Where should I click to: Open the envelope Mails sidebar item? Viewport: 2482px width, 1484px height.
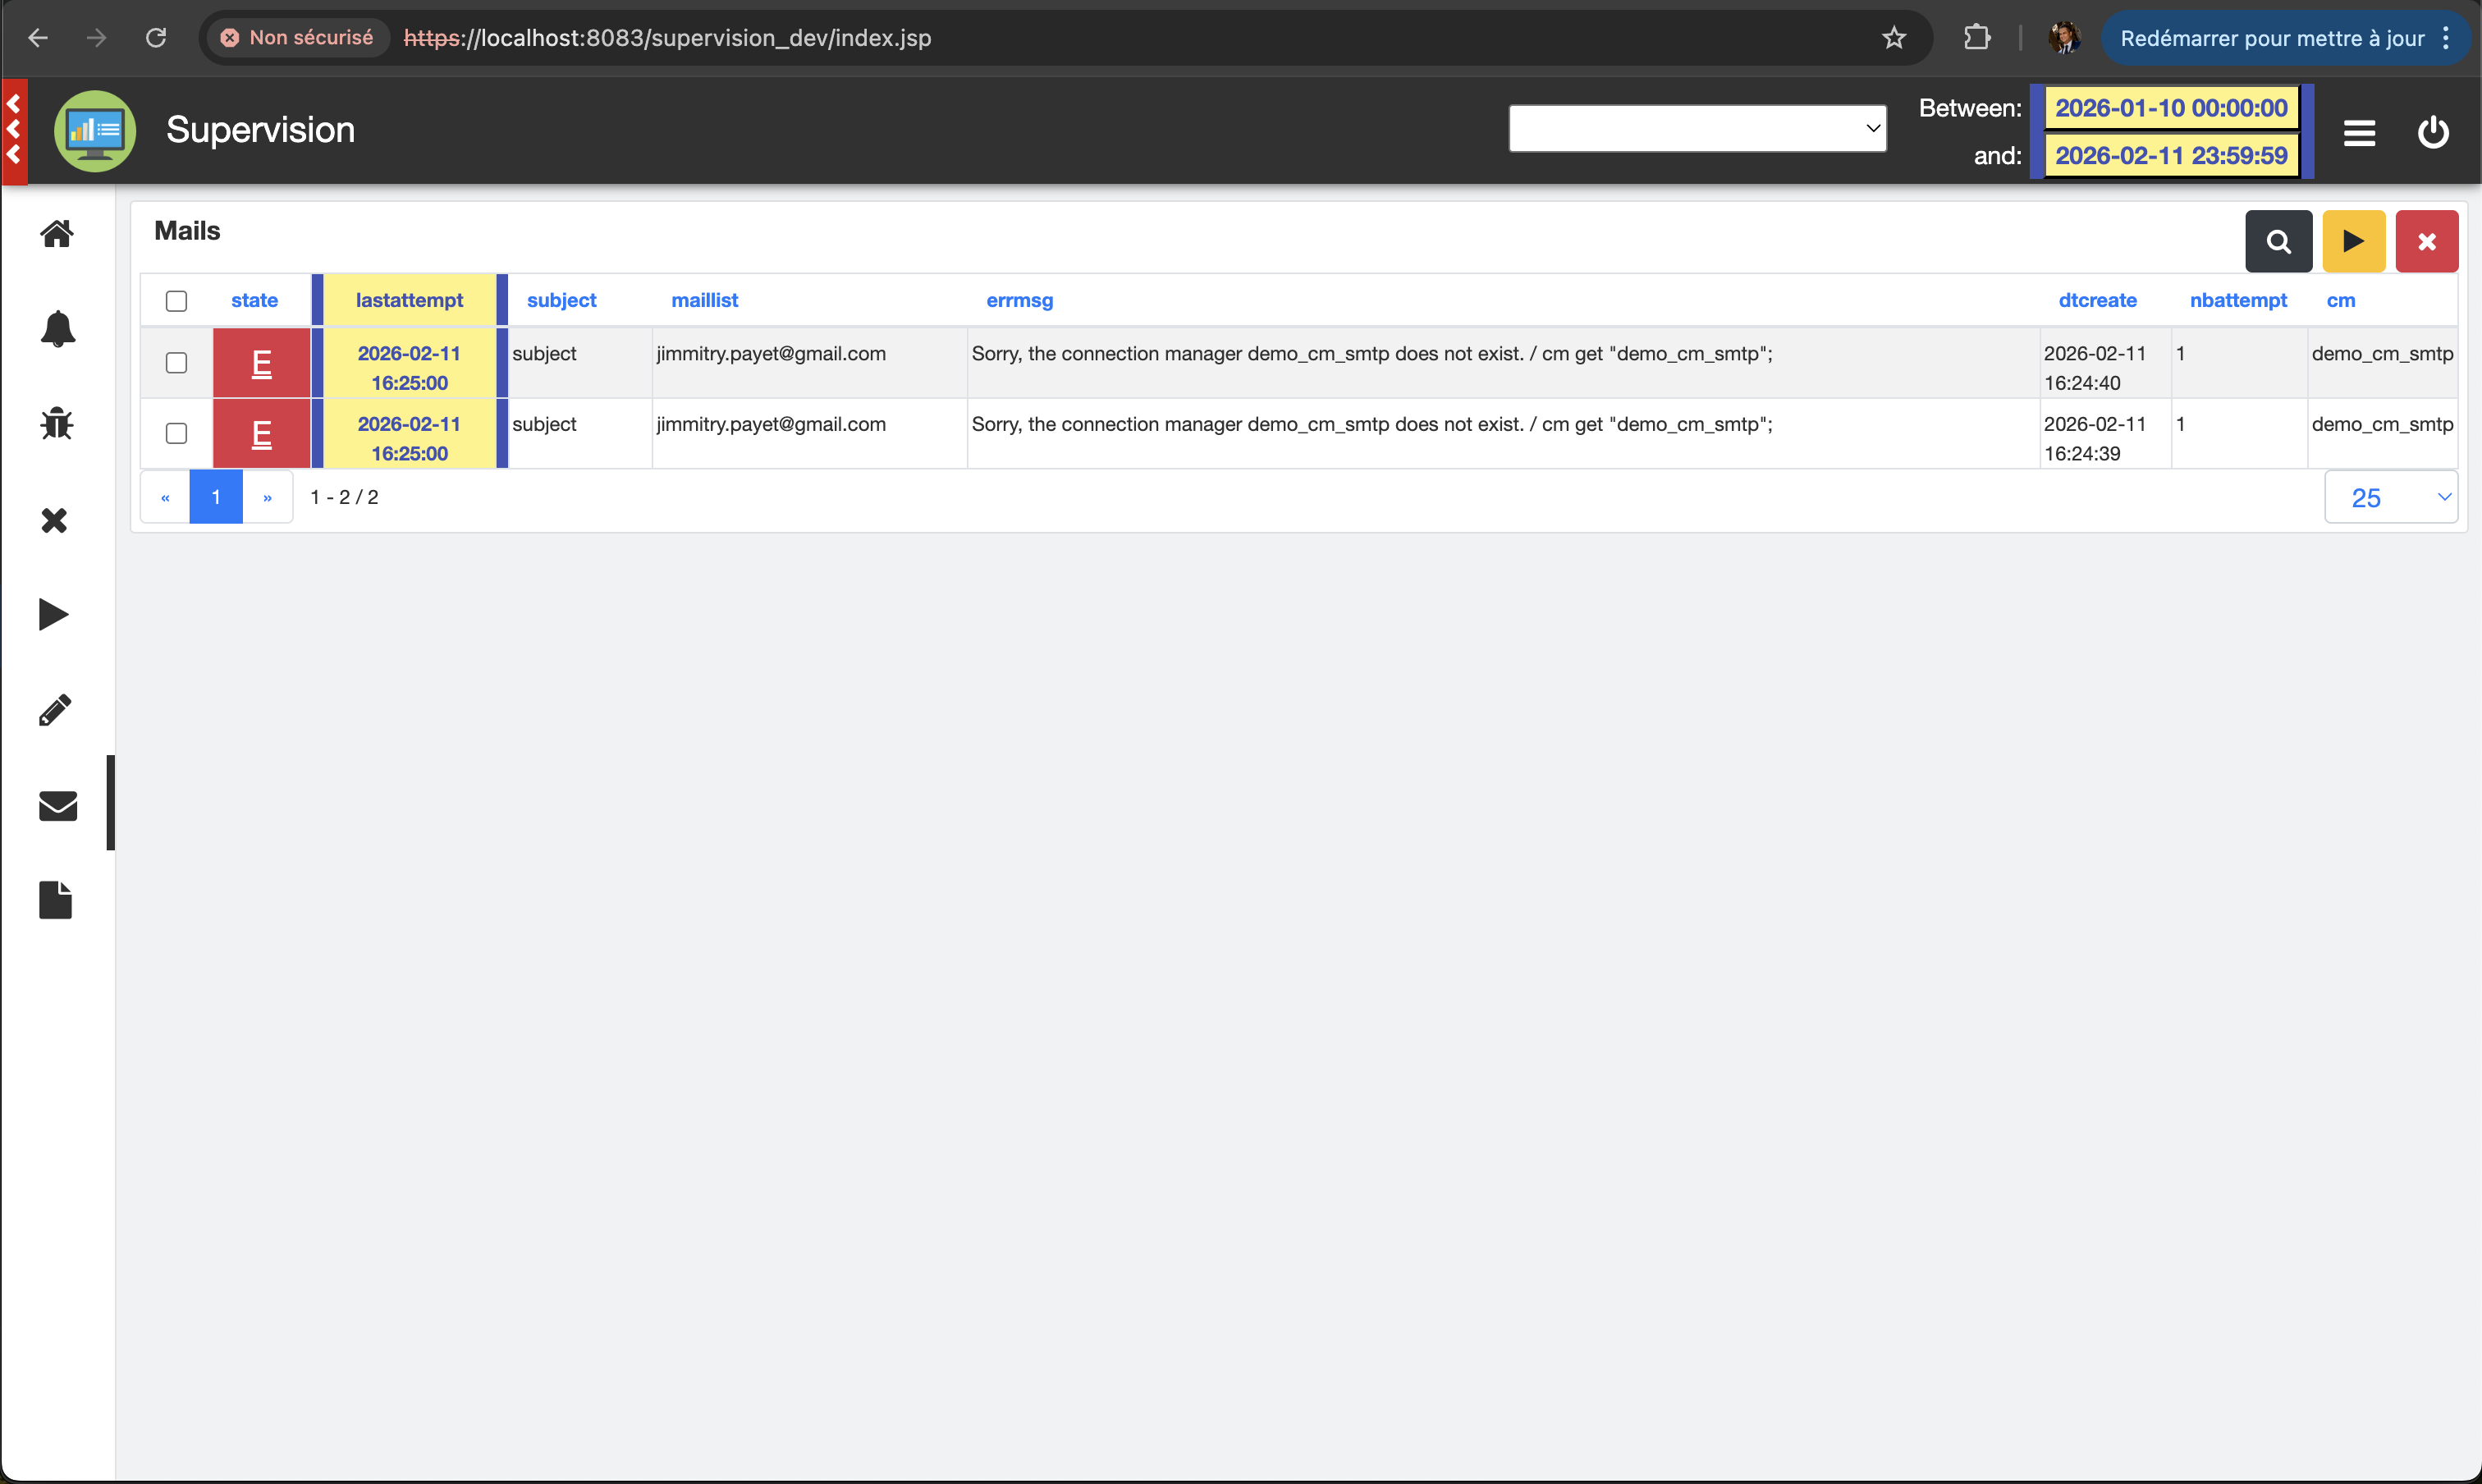click(57, 805)
